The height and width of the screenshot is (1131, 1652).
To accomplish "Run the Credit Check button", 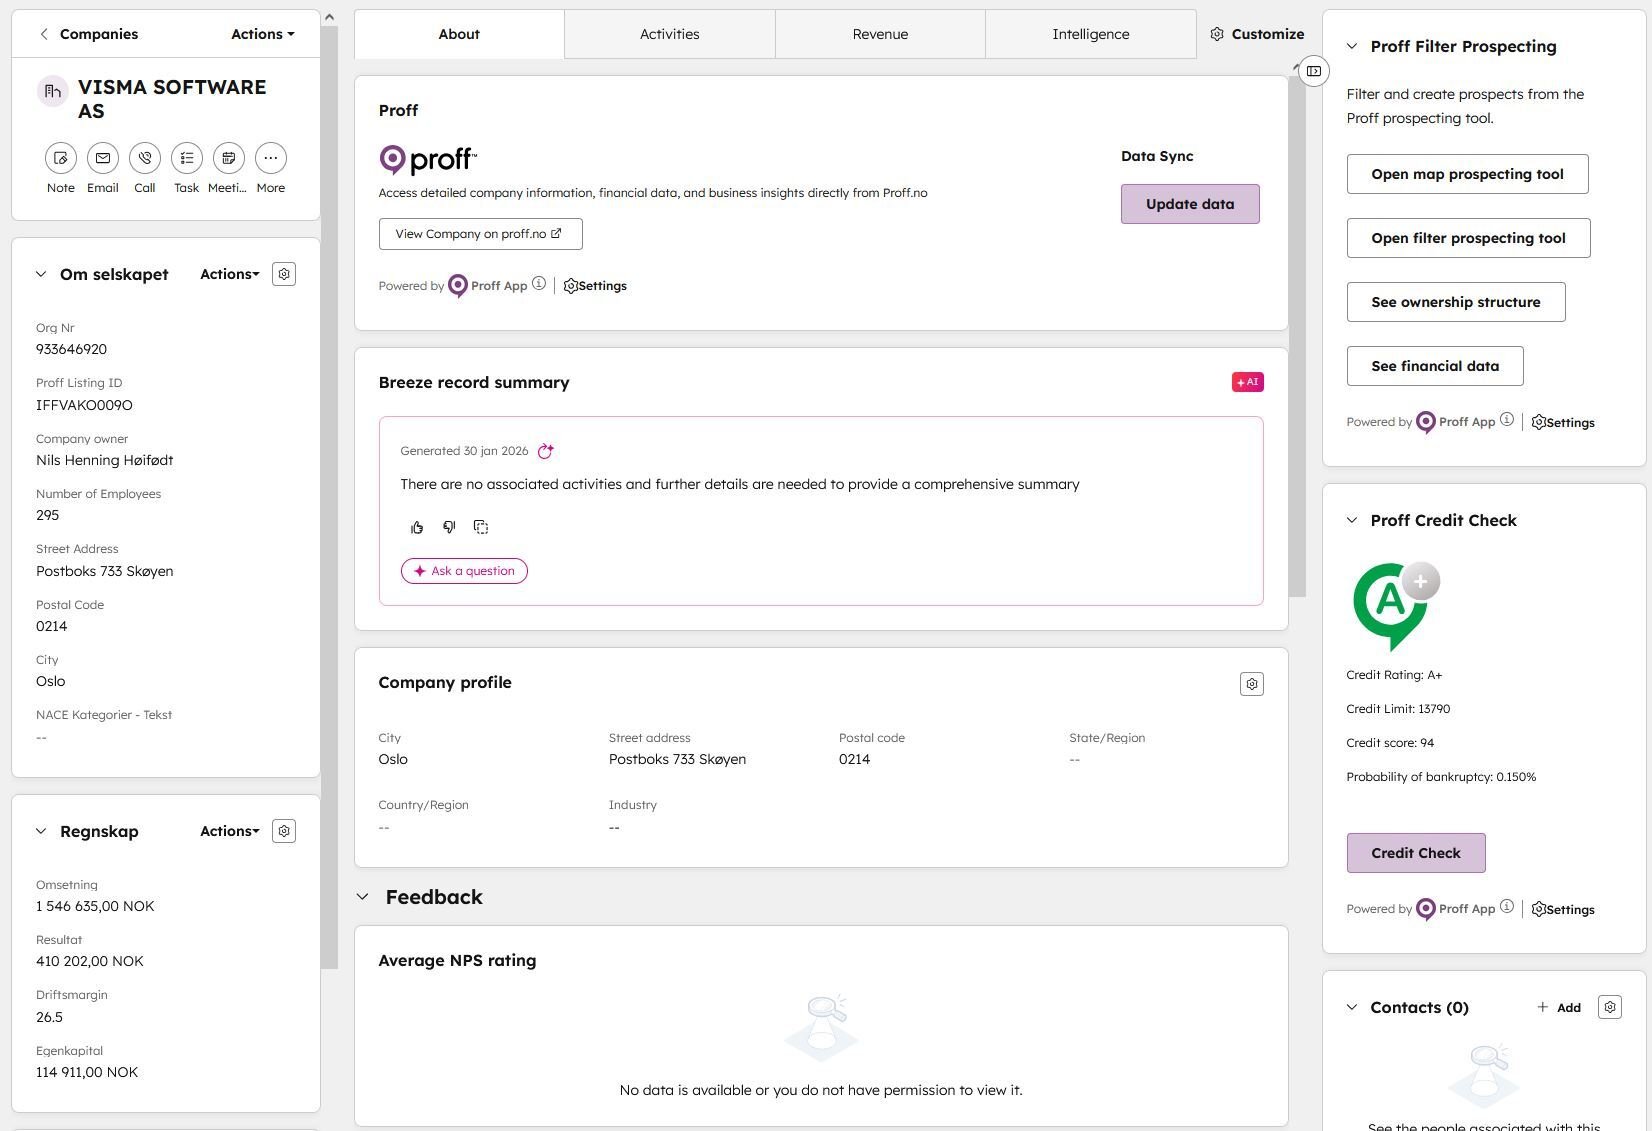I will (1416, 853).
